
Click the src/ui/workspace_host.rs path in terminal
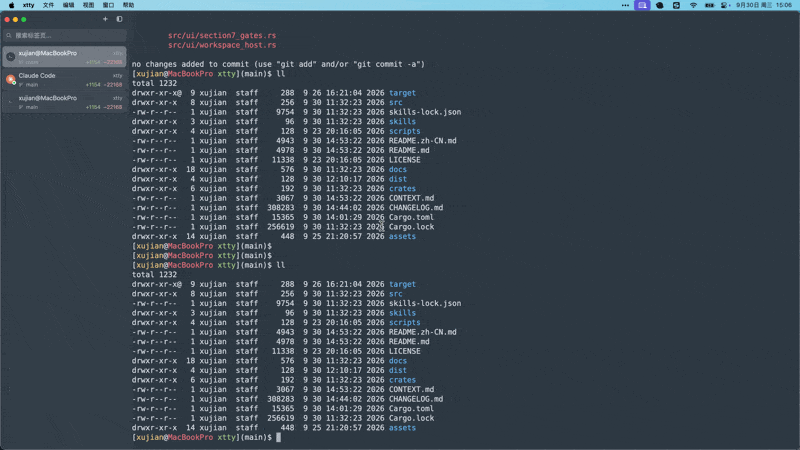(x=222, y=45)
